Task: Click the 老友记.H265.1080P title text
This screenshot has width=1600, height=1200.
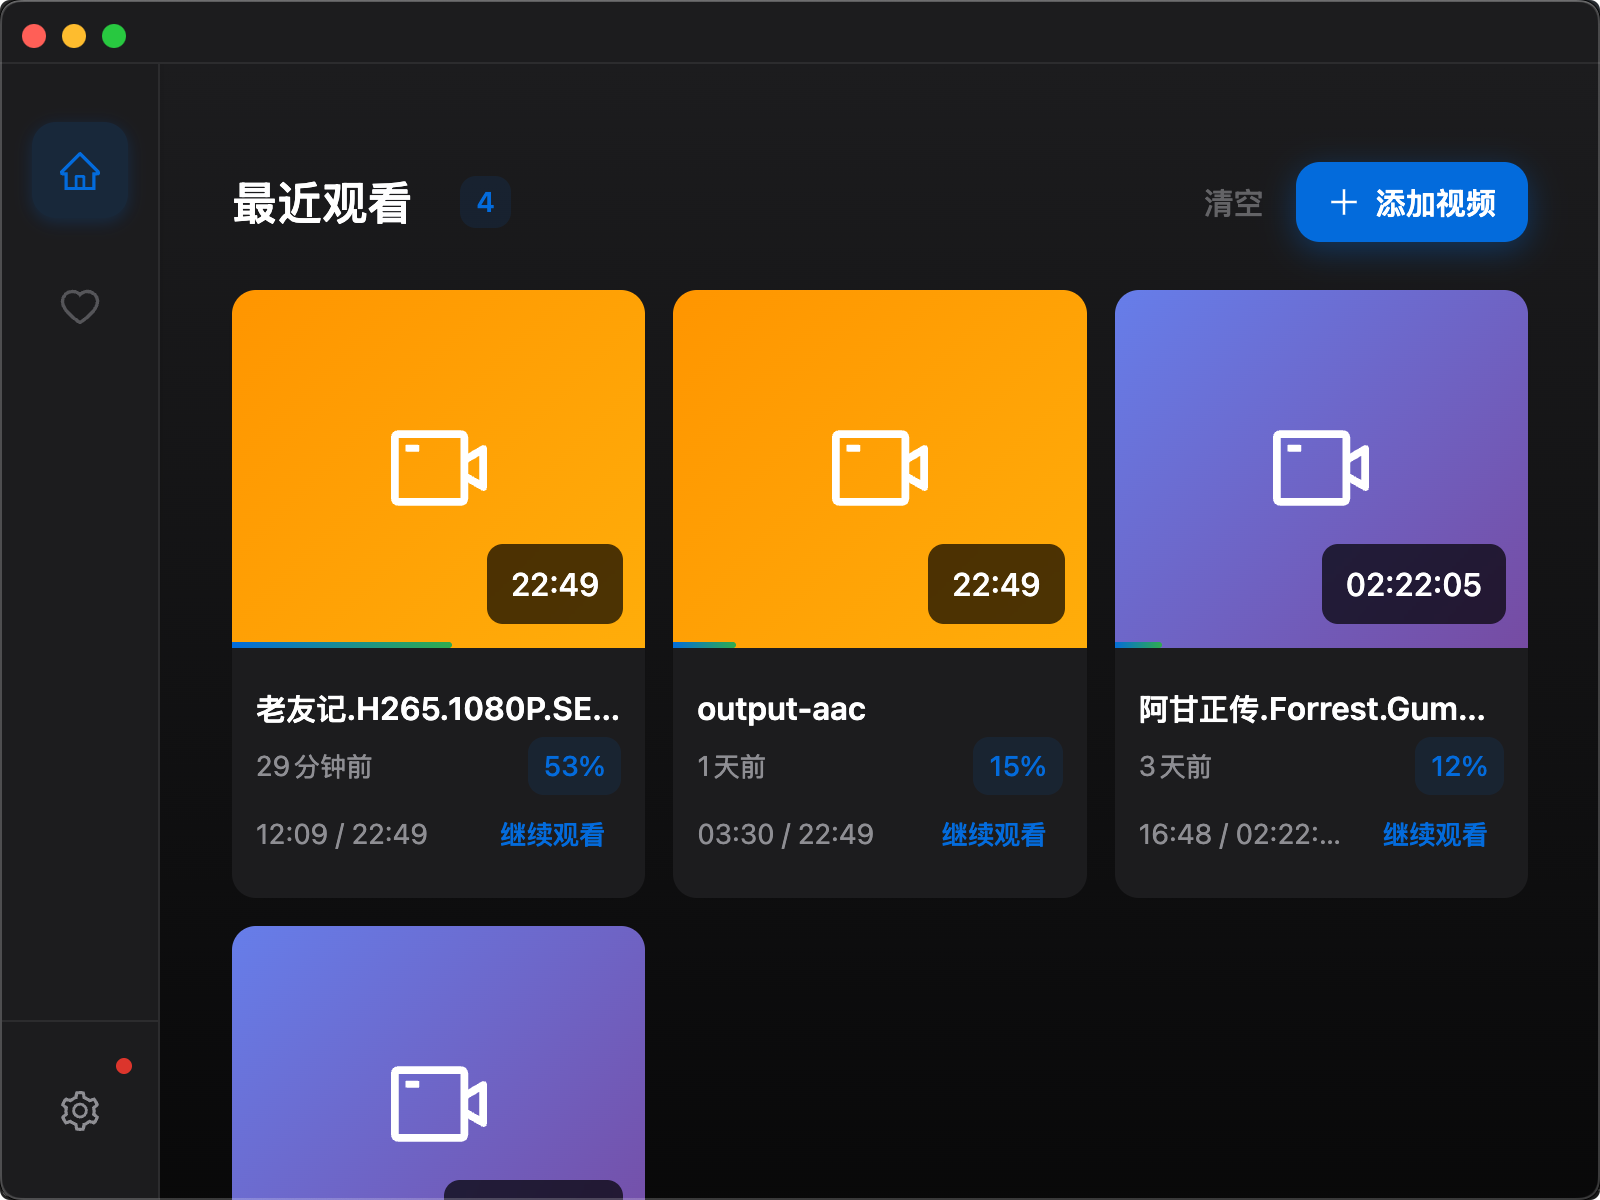Action: 438,709
